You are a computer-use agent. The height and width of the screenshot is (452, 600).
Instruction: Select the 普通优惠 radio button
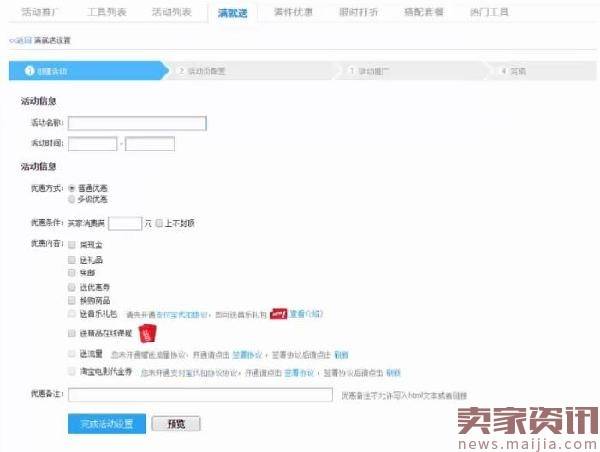pyautogui.click(x=72, y=188)
